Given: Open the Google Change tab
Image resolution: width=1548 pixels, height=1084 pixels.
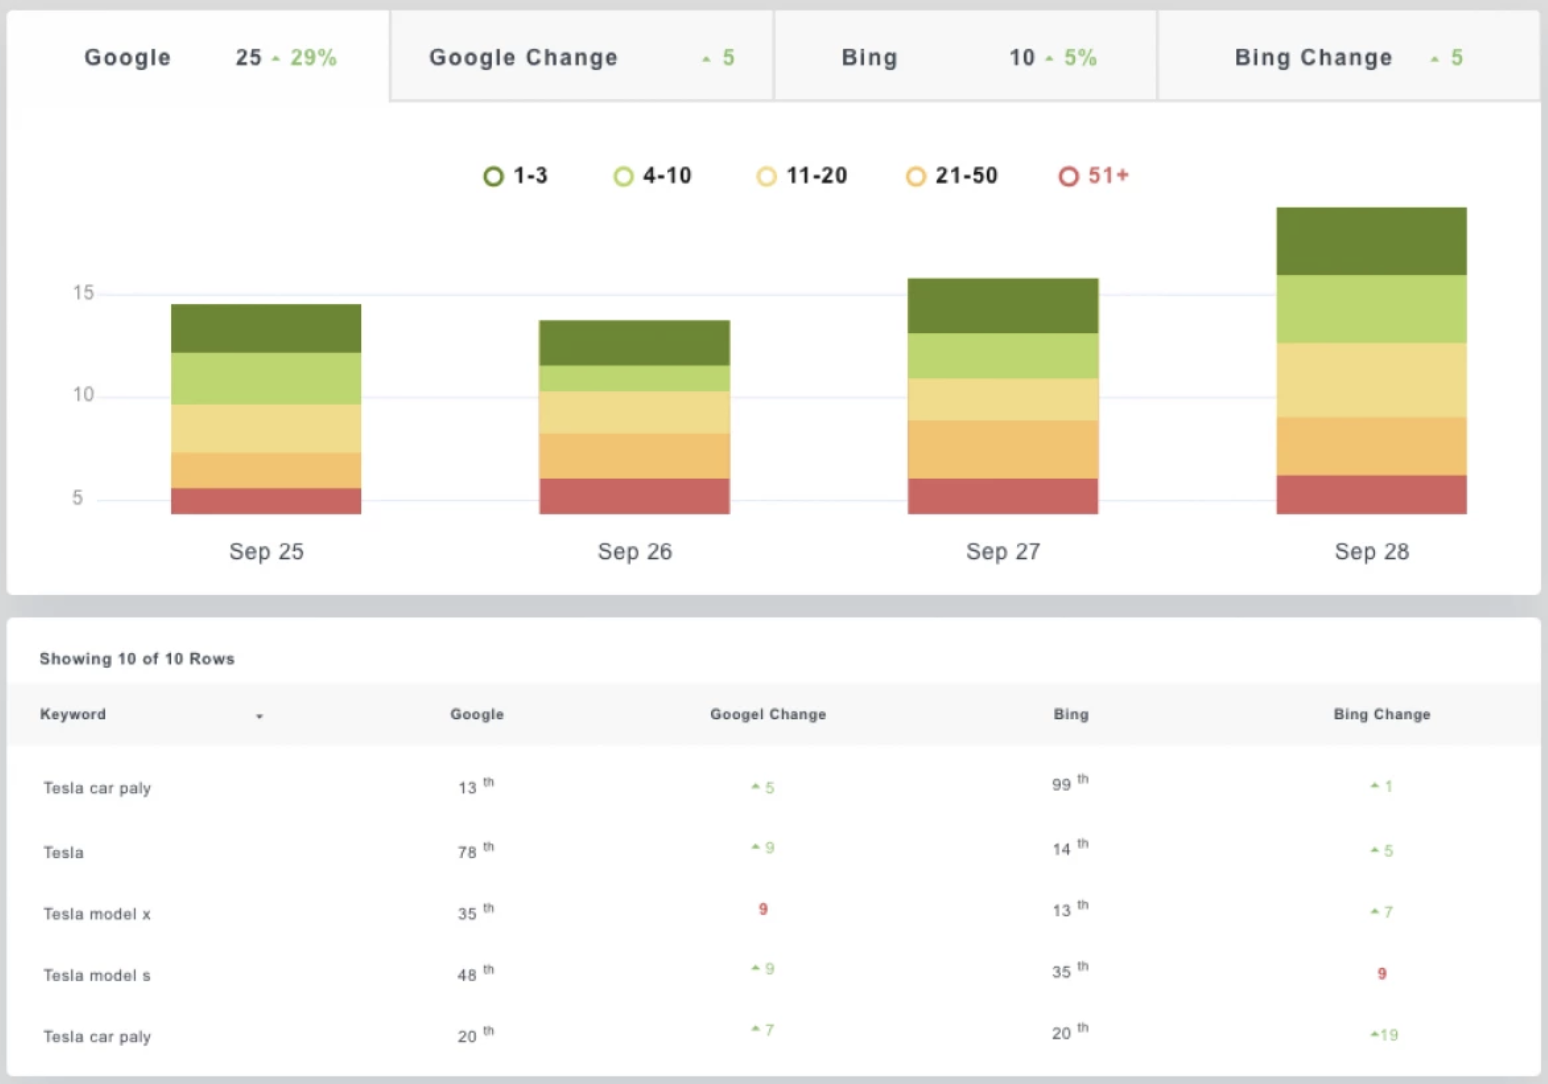Looking at the screenshot, I should click(581, 58).
